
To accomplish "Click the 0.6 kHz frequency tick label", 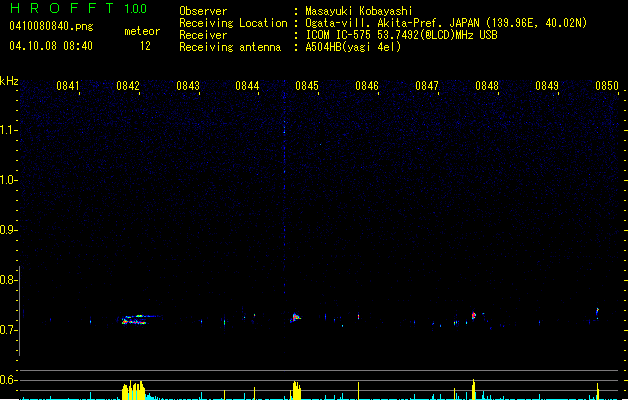I will (8, 380).
